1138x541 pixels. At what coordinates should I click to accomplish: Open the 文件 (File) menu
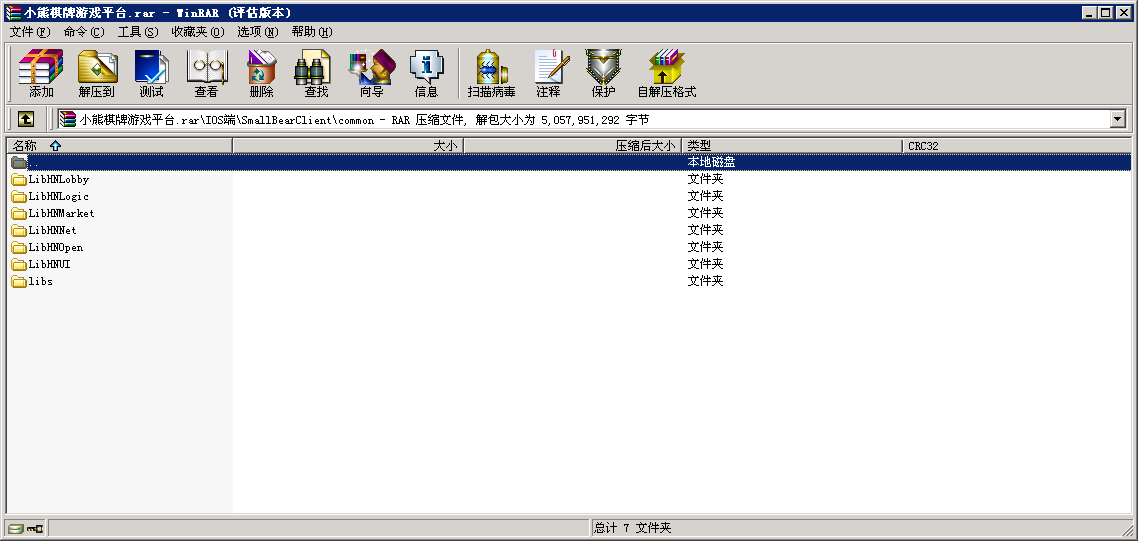click(29, 32)
